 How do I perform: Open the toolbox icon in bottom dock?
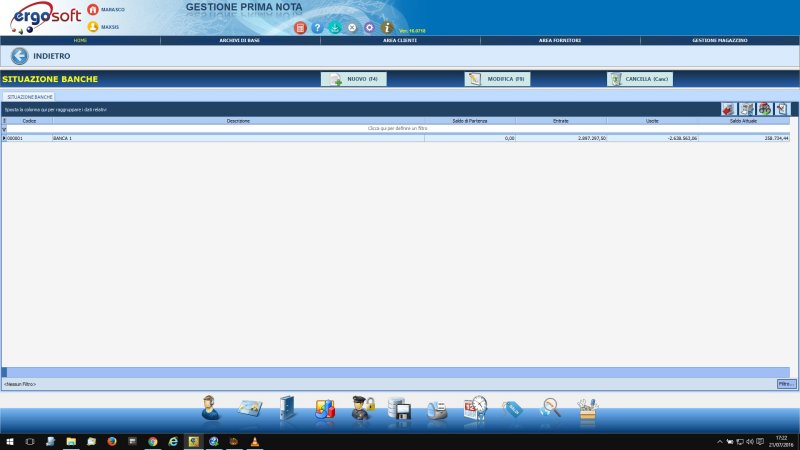coord(587,410)
